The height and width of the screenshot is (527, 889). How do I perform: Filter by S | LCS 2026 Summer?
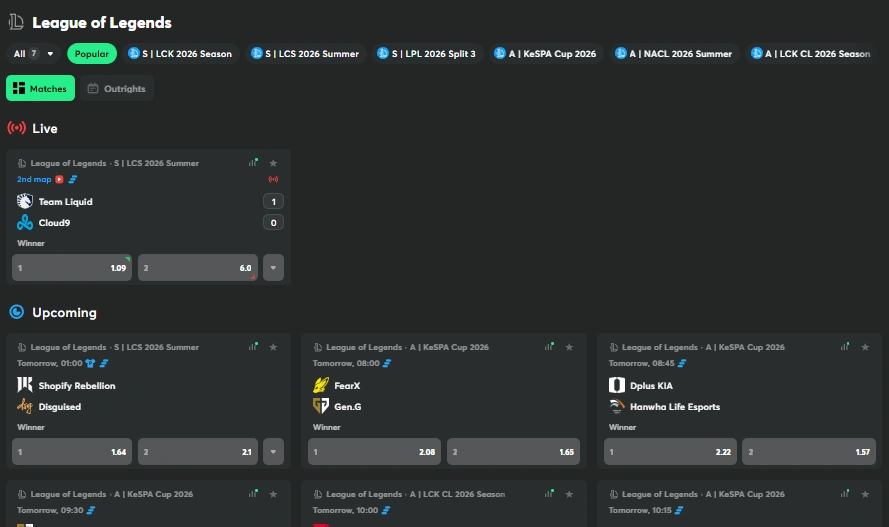point(305,54)
